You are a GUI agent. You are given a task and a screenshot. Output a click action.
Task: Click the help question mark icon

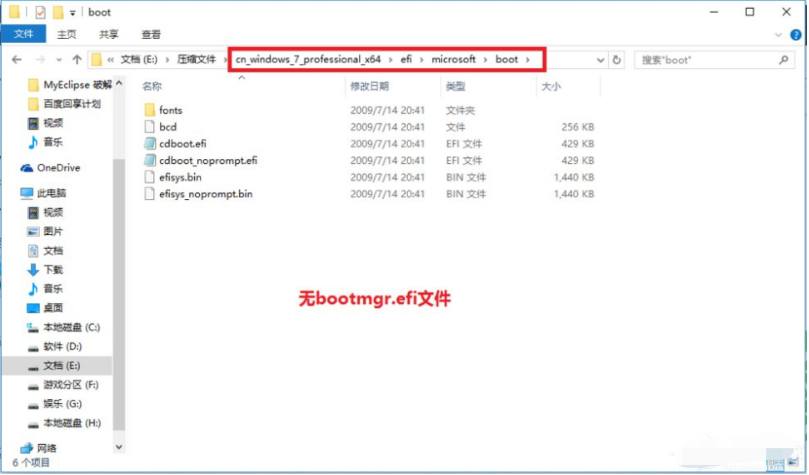pos(793,34)
